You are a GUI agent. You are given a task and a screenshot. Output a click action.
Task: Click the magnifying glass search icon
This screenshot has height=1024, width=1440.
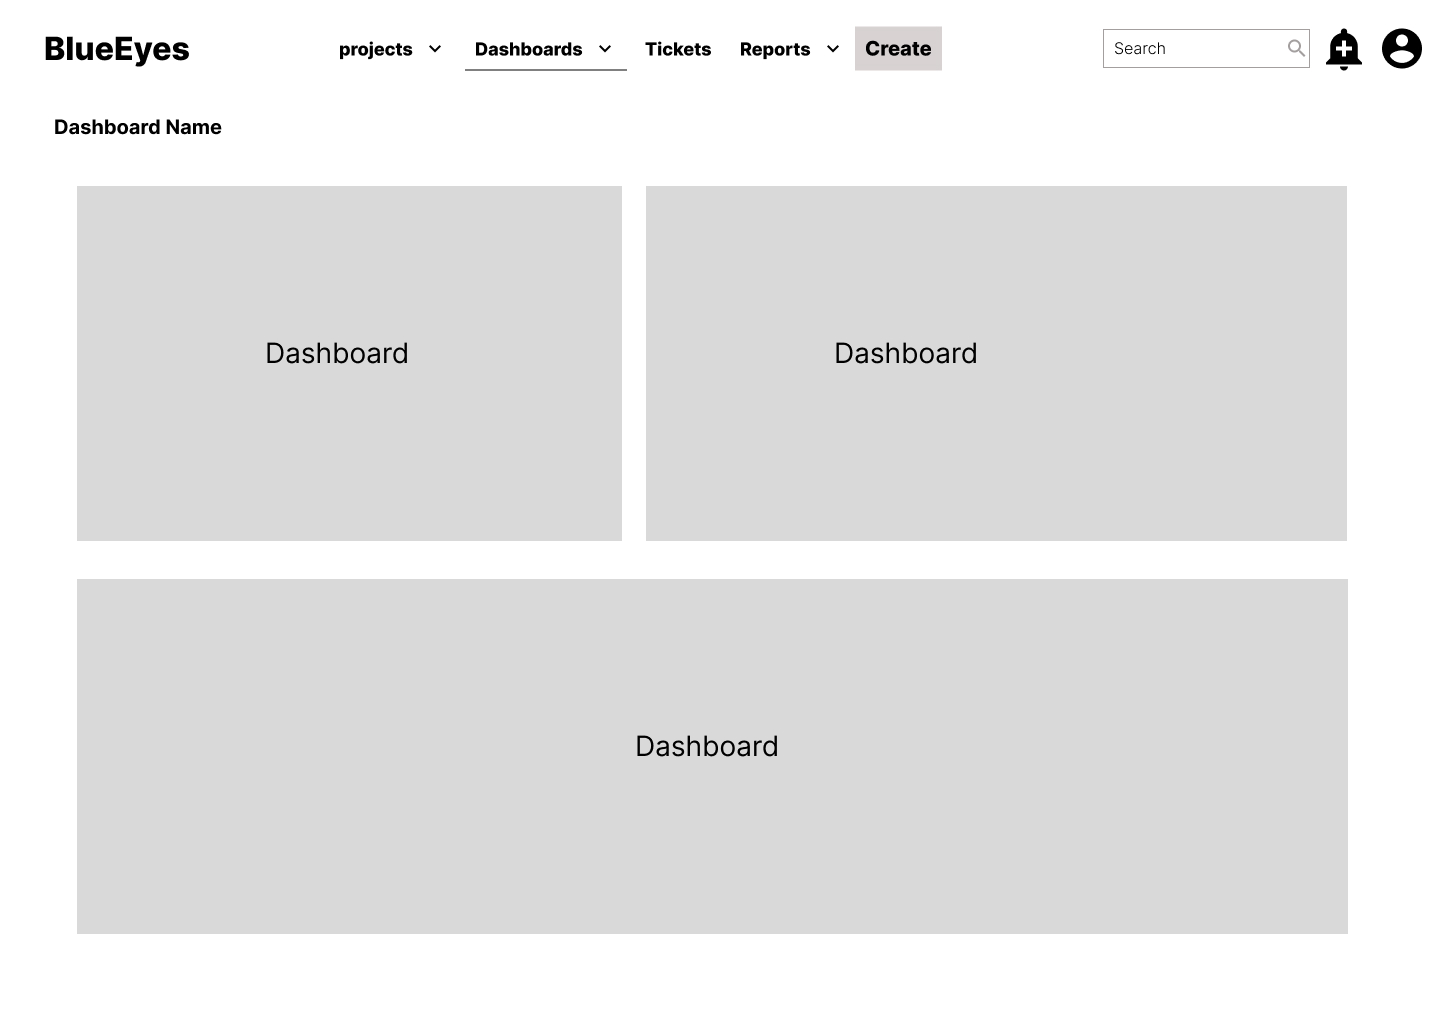coord(1296,48)
